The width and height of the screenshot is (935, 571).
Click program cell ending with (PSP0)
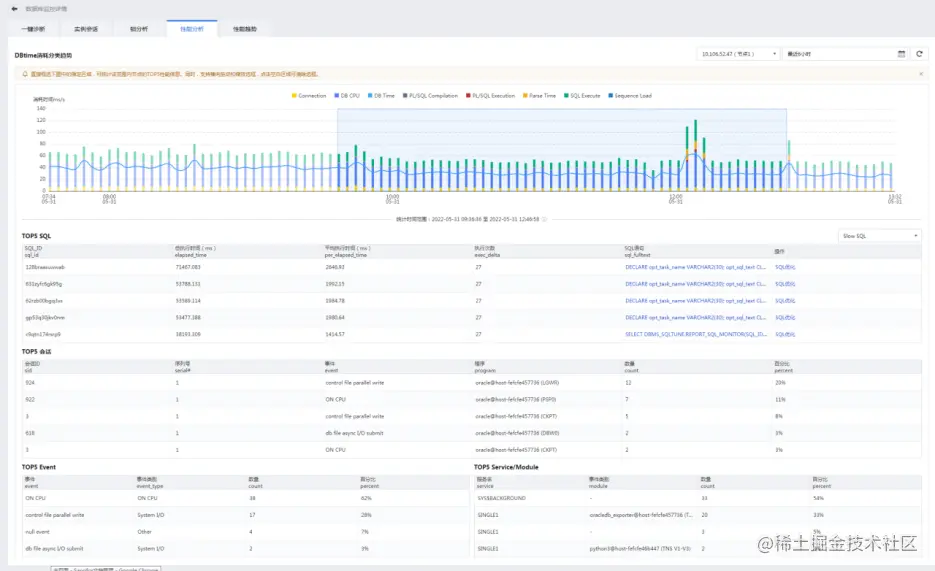tap(516, 399)
